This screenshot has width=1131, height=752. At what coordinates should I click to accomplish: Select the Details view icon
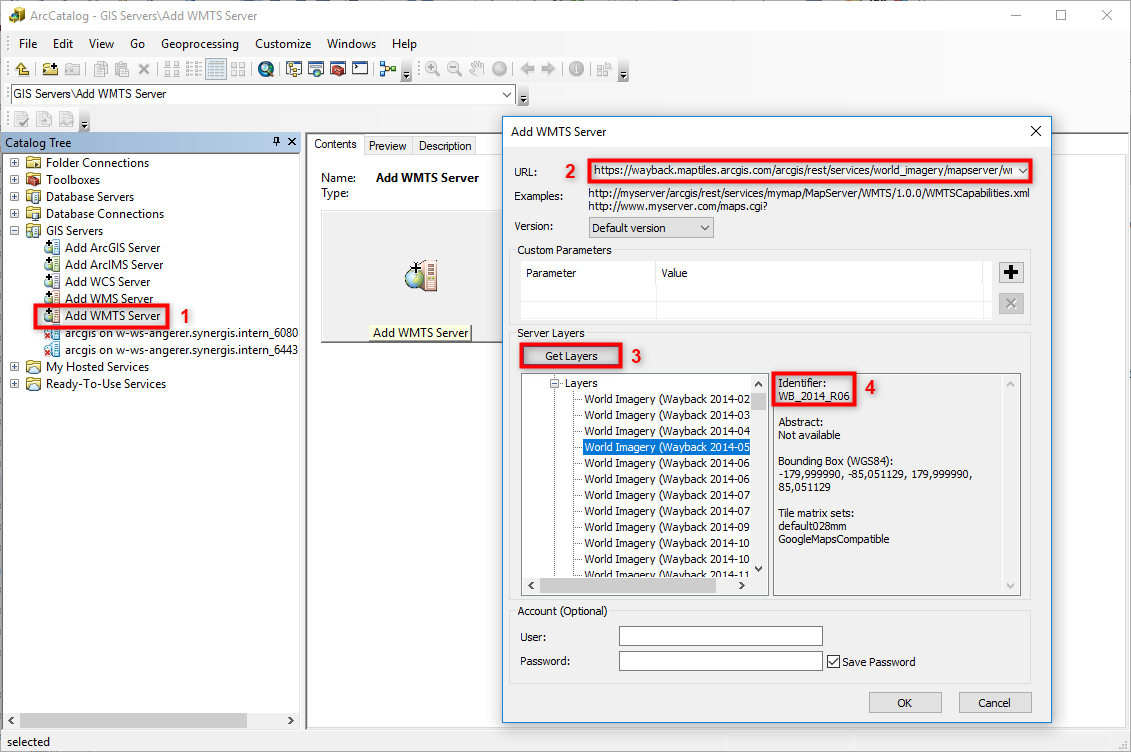pos(216,68)
